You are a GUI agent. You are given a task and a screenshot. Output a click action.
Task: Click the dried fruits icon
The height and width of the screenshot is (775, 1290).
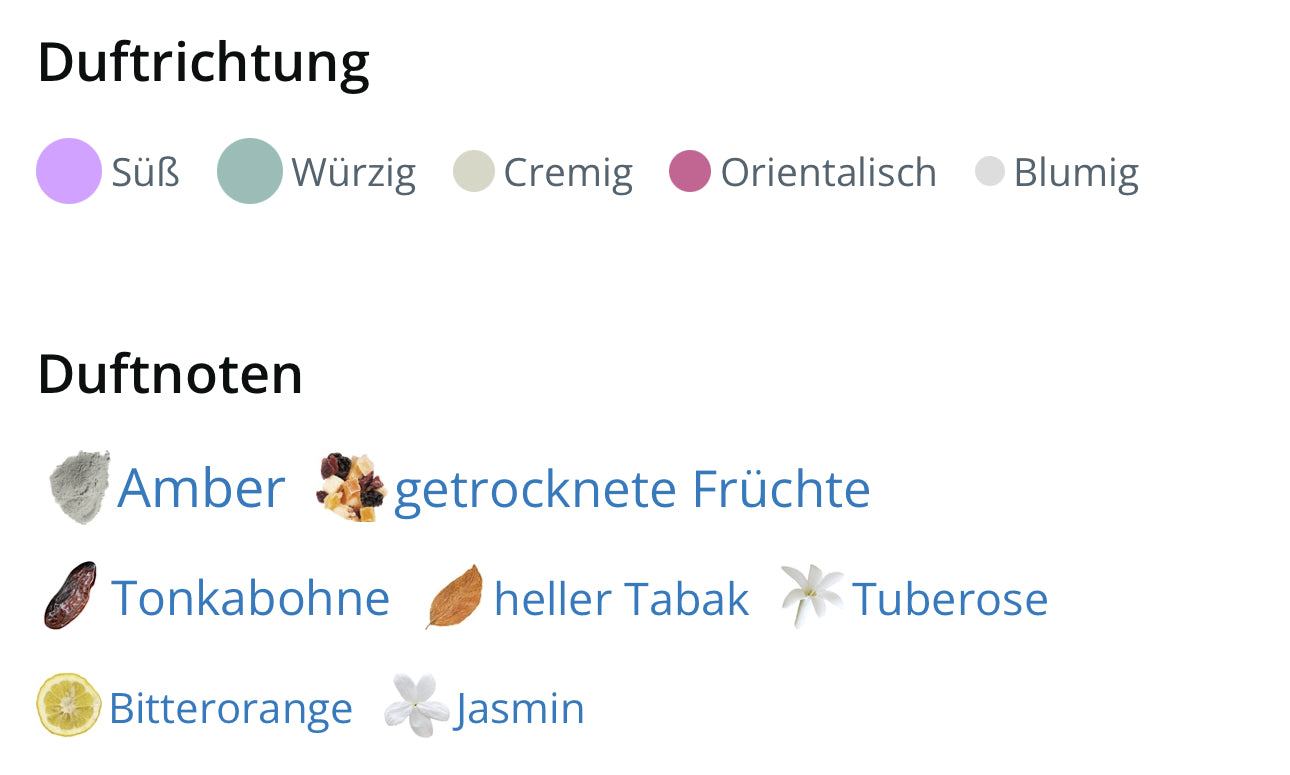[352, 487]
